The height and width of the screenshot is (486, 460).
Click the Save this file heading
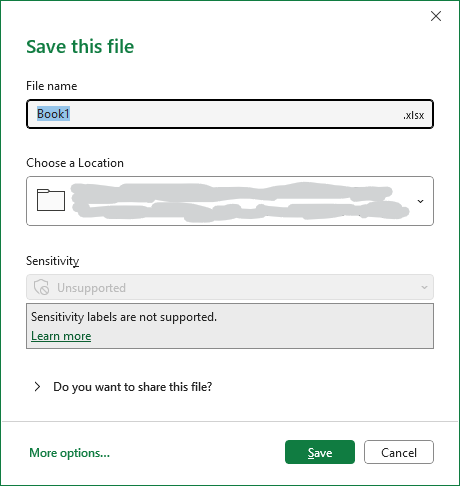[x=80, y=46]
